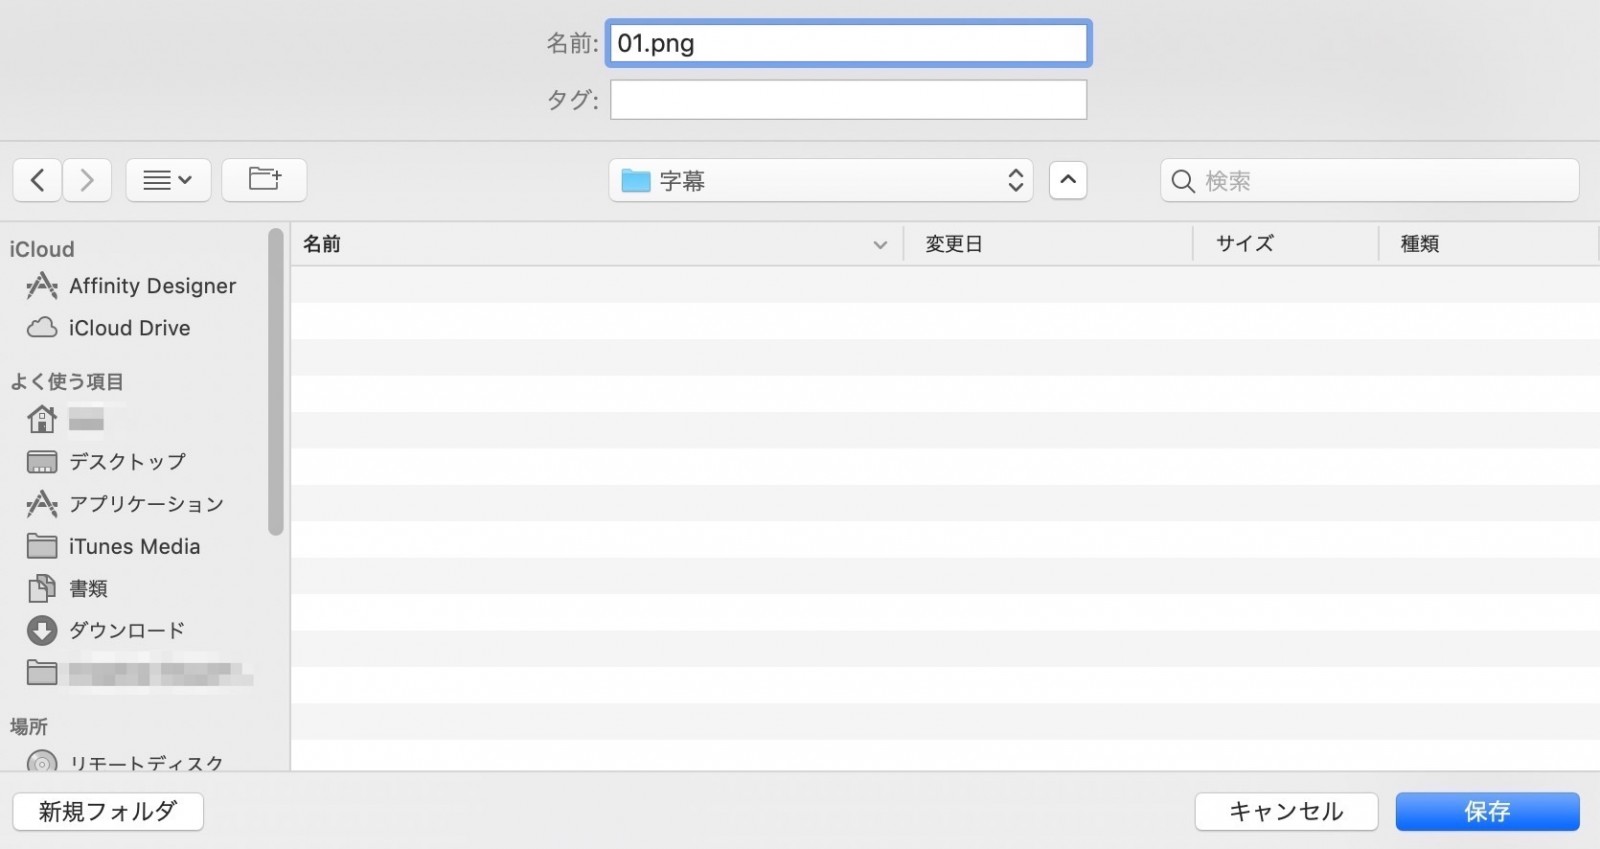Open the list view options dropdown
The width and height of the screenshot is (1600, 849).
tap(168, 180)
